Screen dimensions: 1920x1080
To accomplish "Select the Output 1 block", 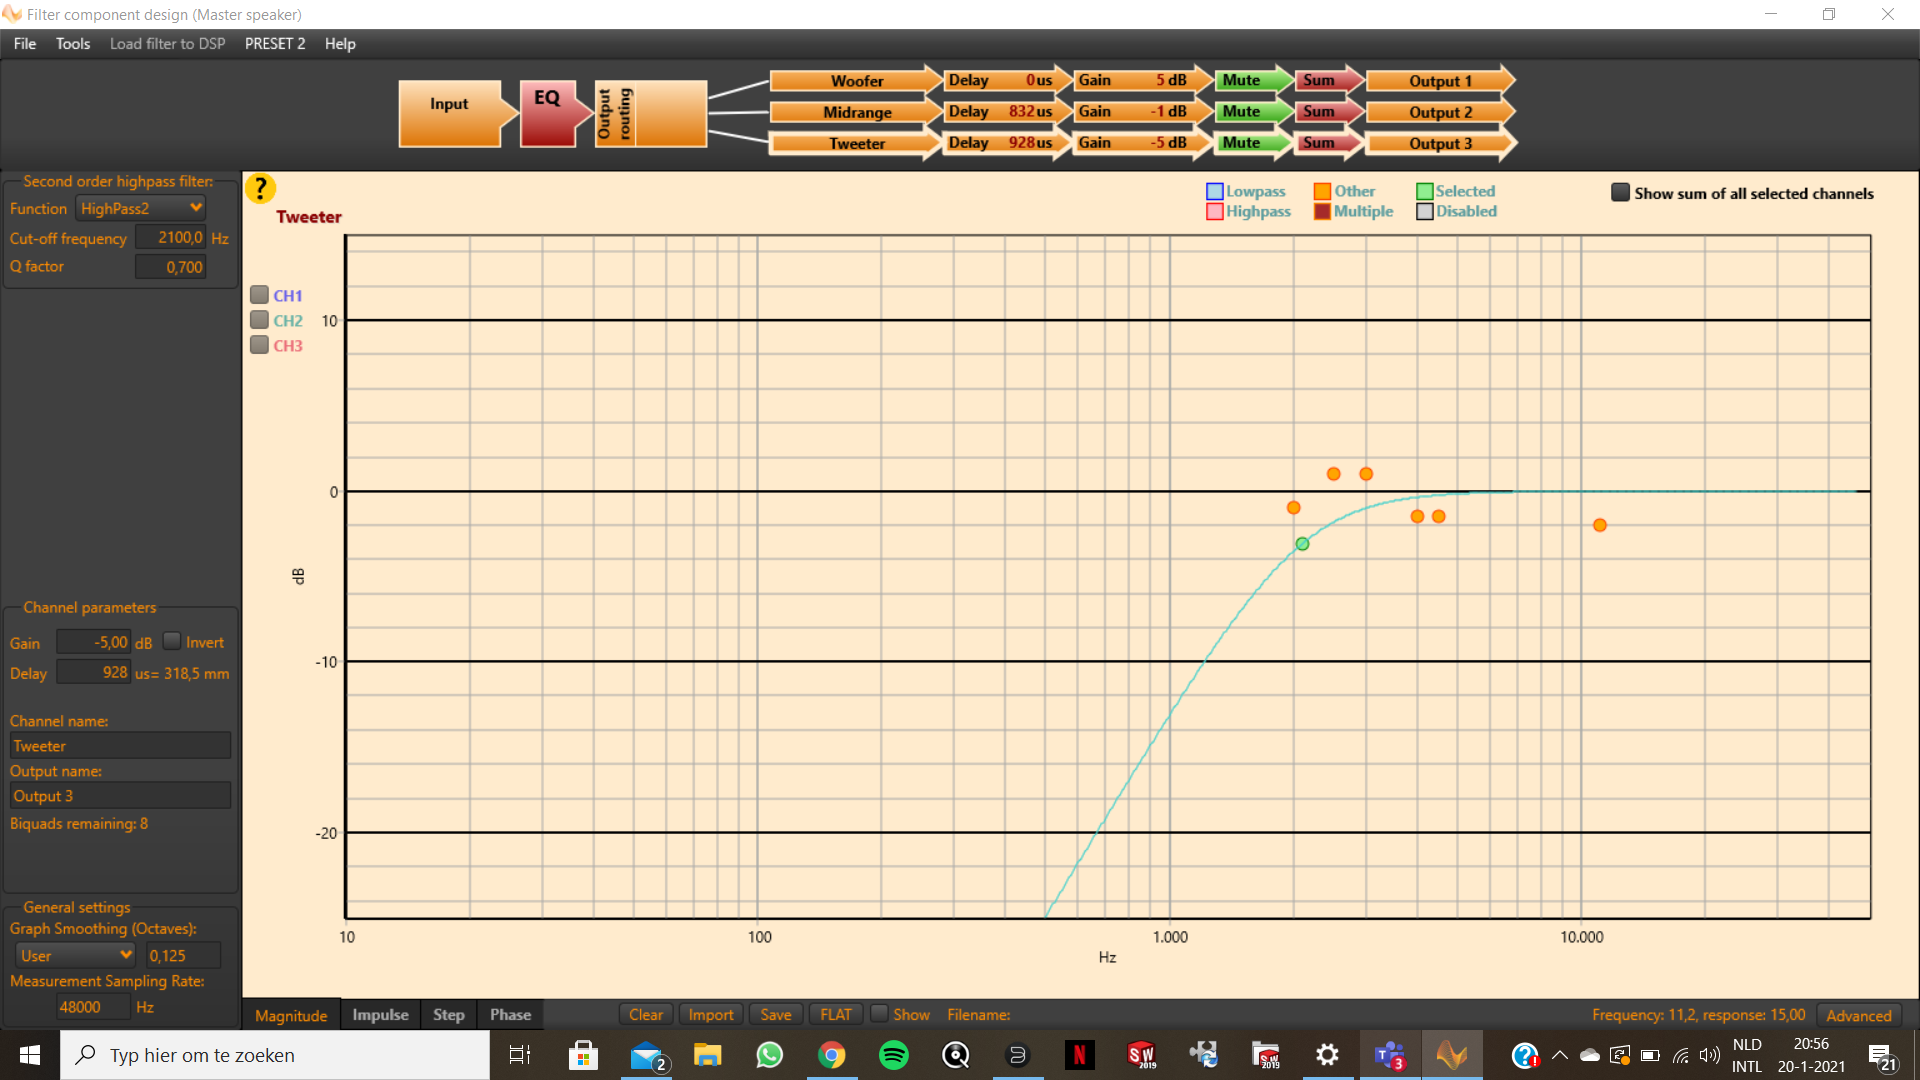I will pos(1440,81).
